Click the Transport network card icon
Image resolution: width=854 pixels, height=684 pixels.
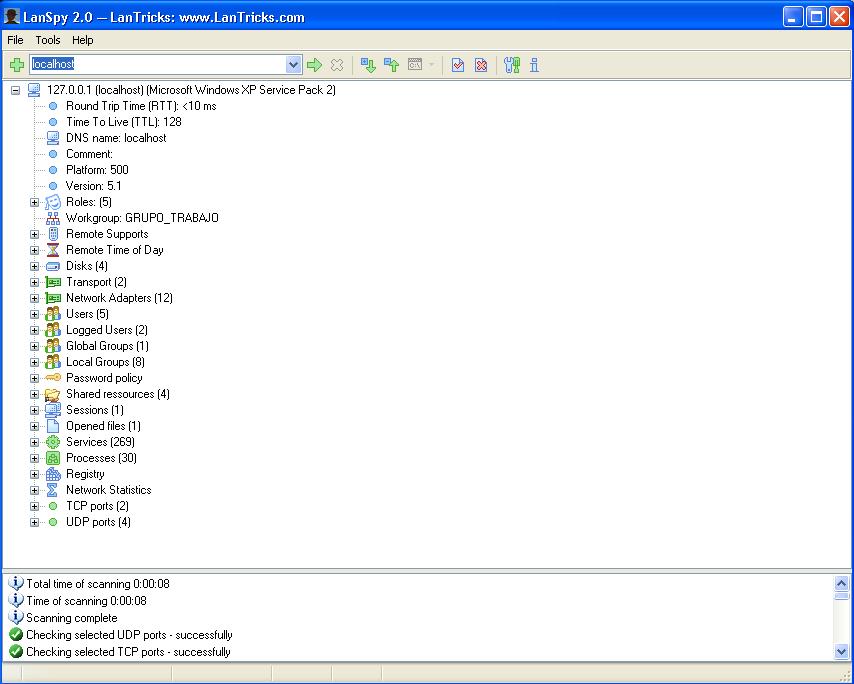pyautogui.click(x=53, y=282)
